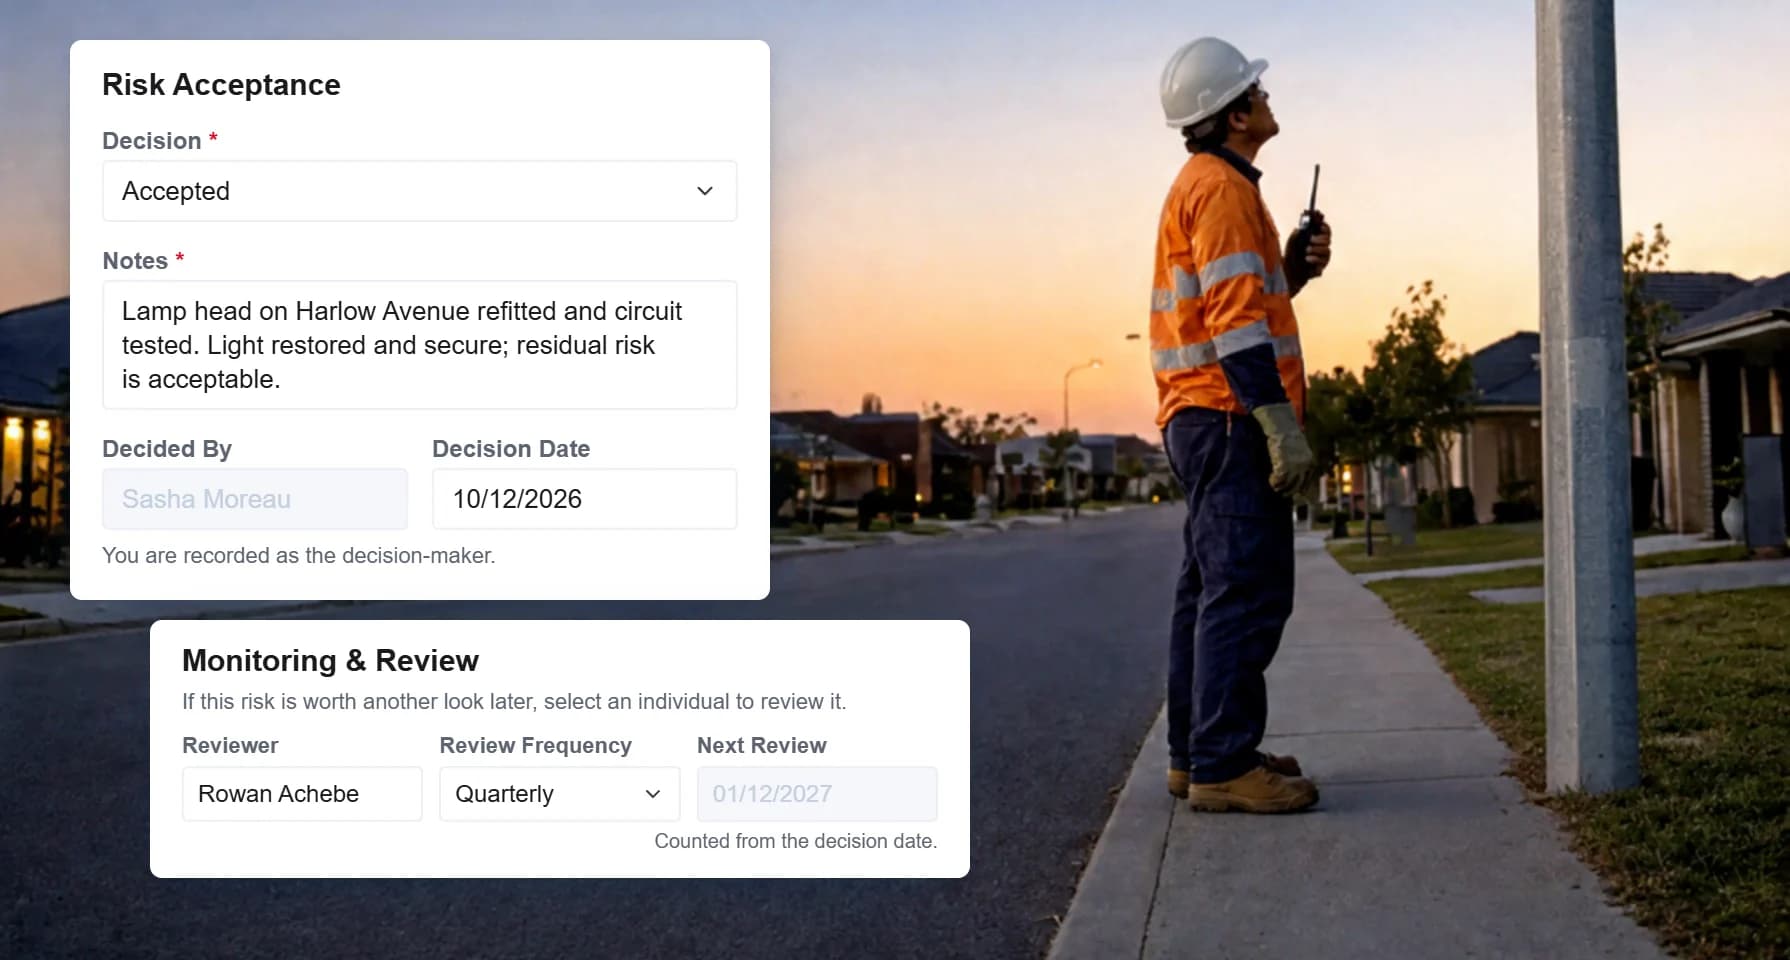Click the Reviewer field Rowan Achebe
Viewport: 1790px width, 960px height.
click(x=302, y=794)
